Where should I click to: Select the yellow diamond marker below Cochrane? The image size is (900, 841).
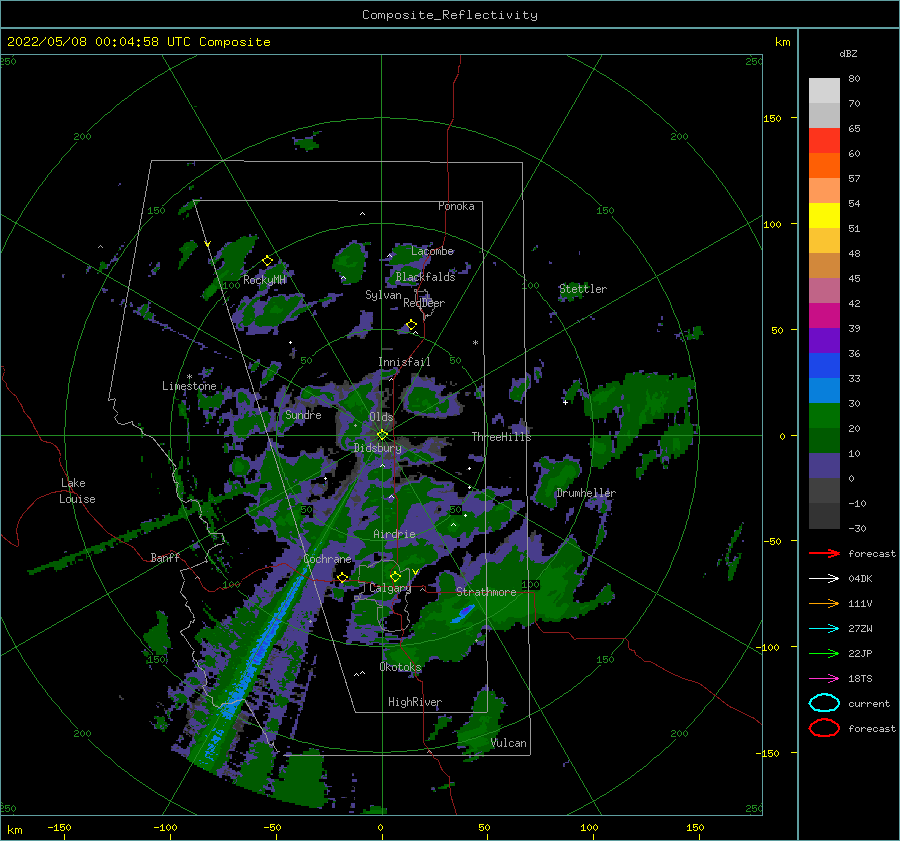click(x=342, y=577)
